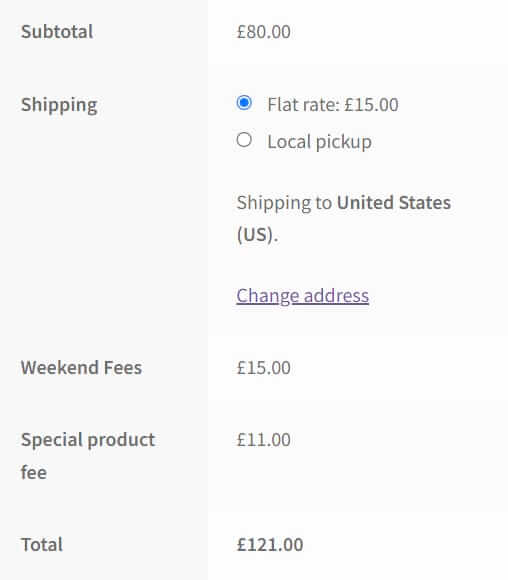This screenshot has height=580, width=508.
Task: Open the Change address link
Action: tap(303, 296)
